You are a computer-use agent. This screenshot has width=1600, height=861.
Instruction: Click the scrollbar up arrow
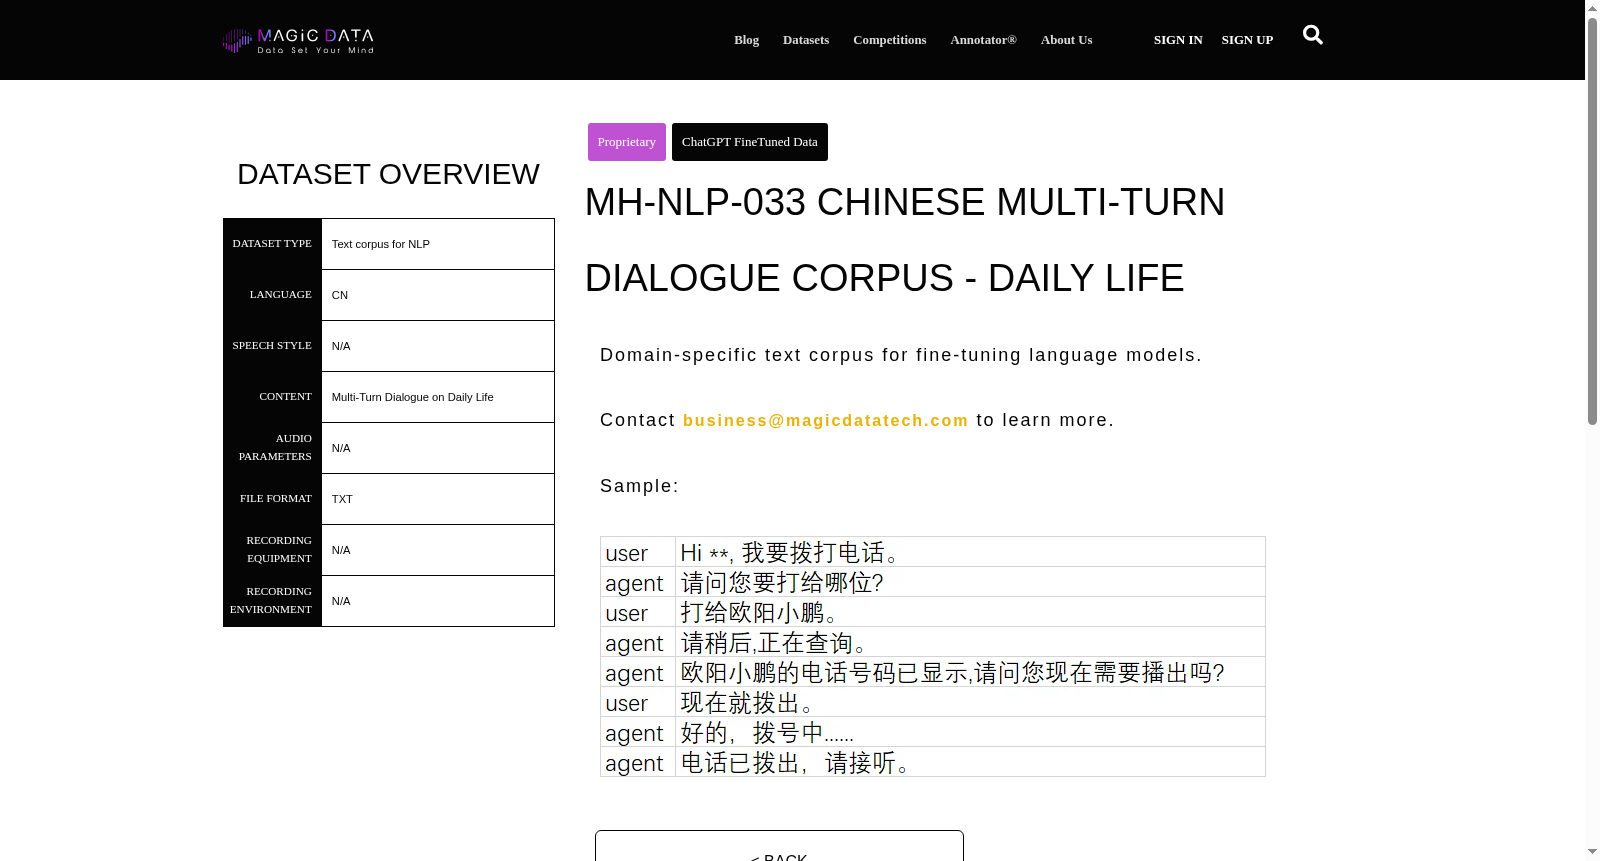(x=1592, y=8)
